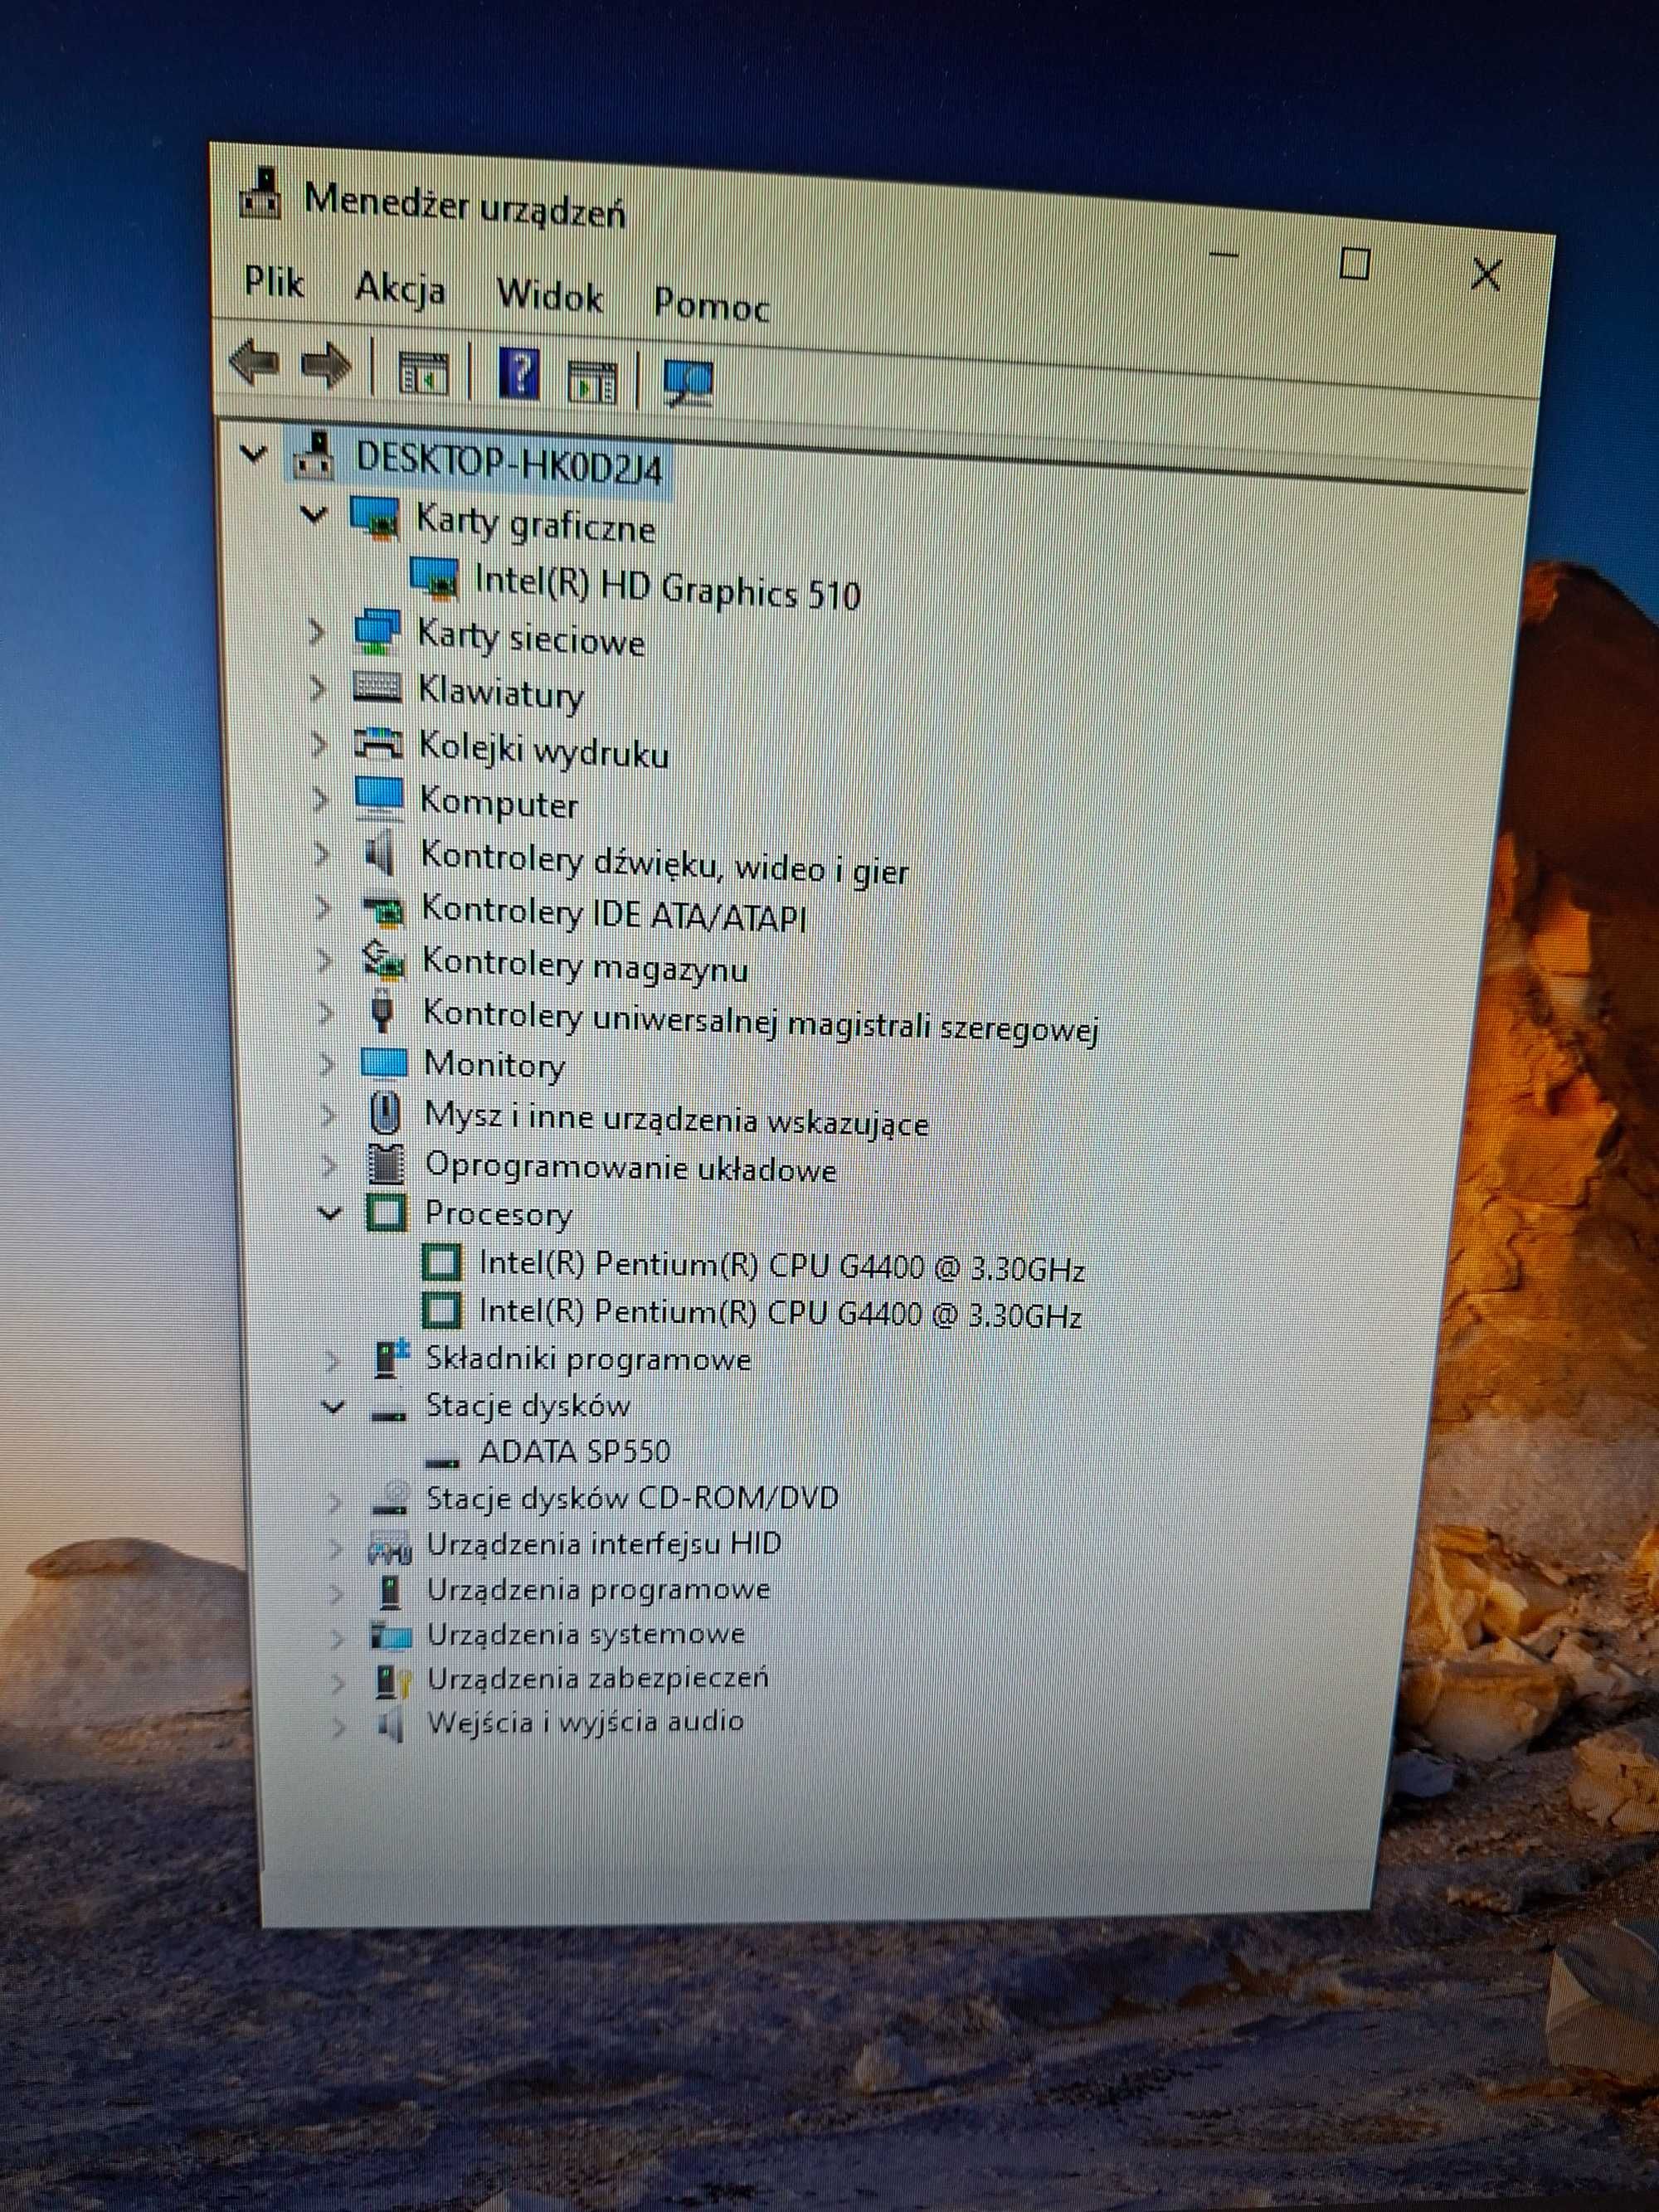Click the Karty sieciowe network icon
1659x2212 pixels.
coord(377,633)
